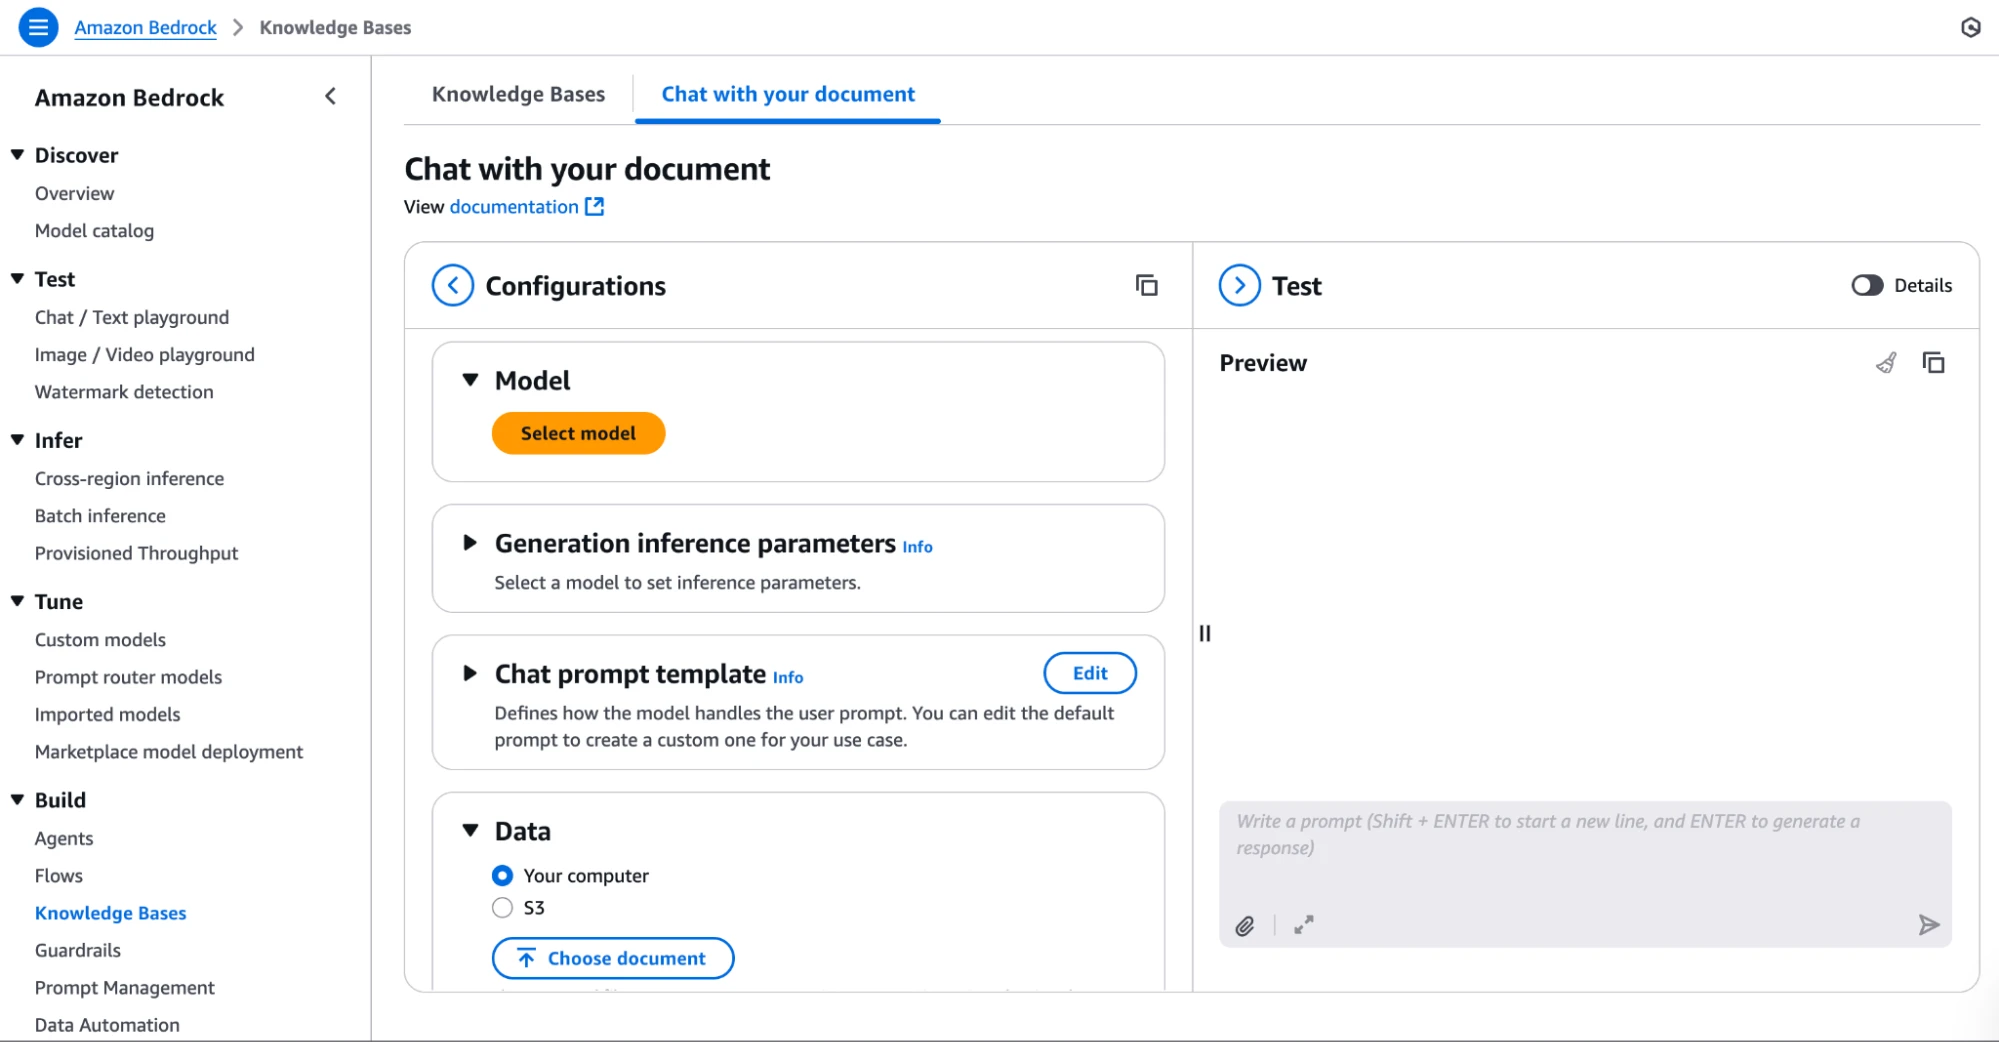
Task: Click the Test forward arrow circle
Action: click(1240, 286)
